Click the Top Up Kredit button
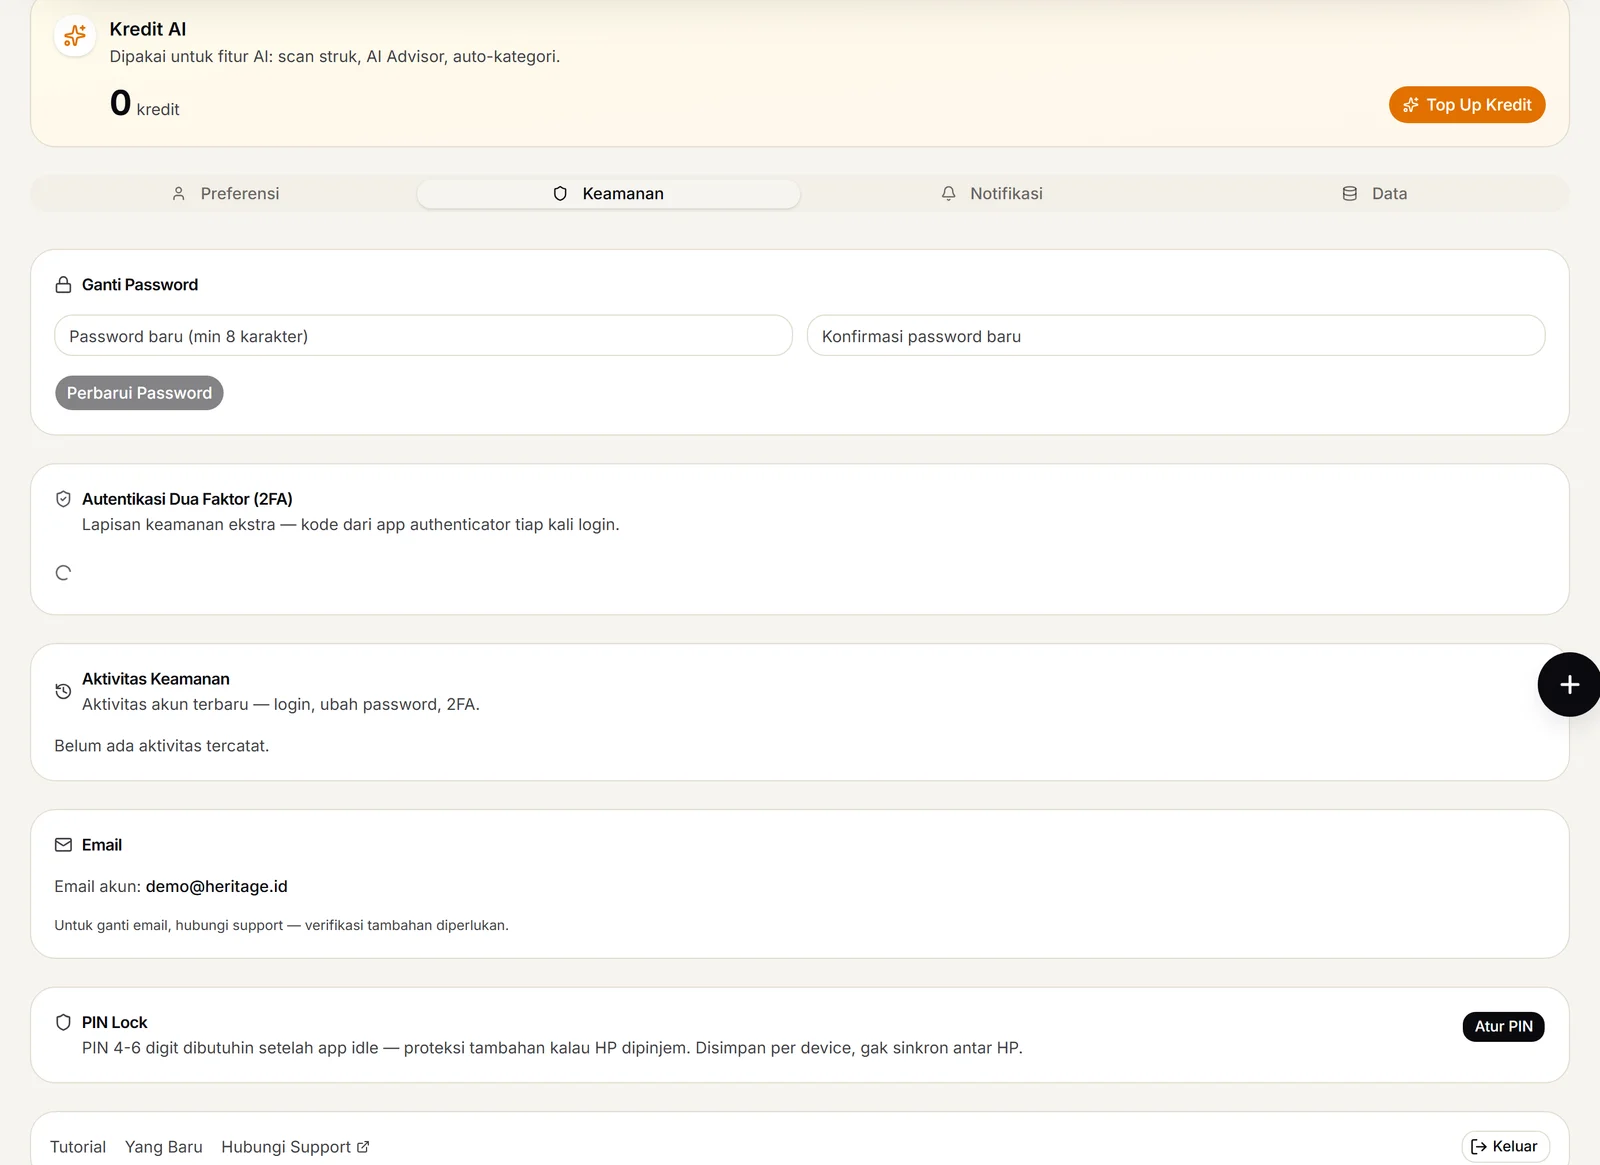1600x1165 pixels. point(1467,105)
